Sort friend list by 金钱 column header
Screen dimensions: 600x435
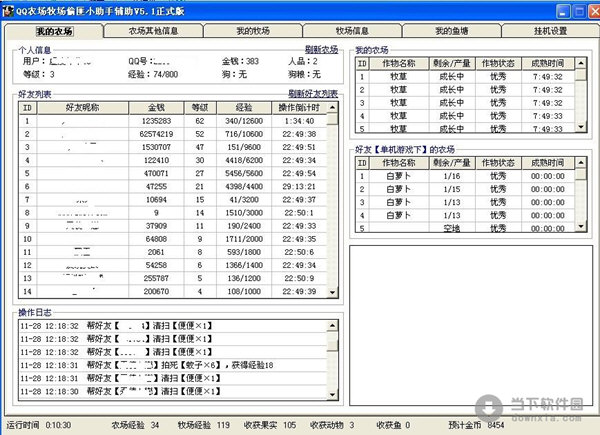point(155,106)
